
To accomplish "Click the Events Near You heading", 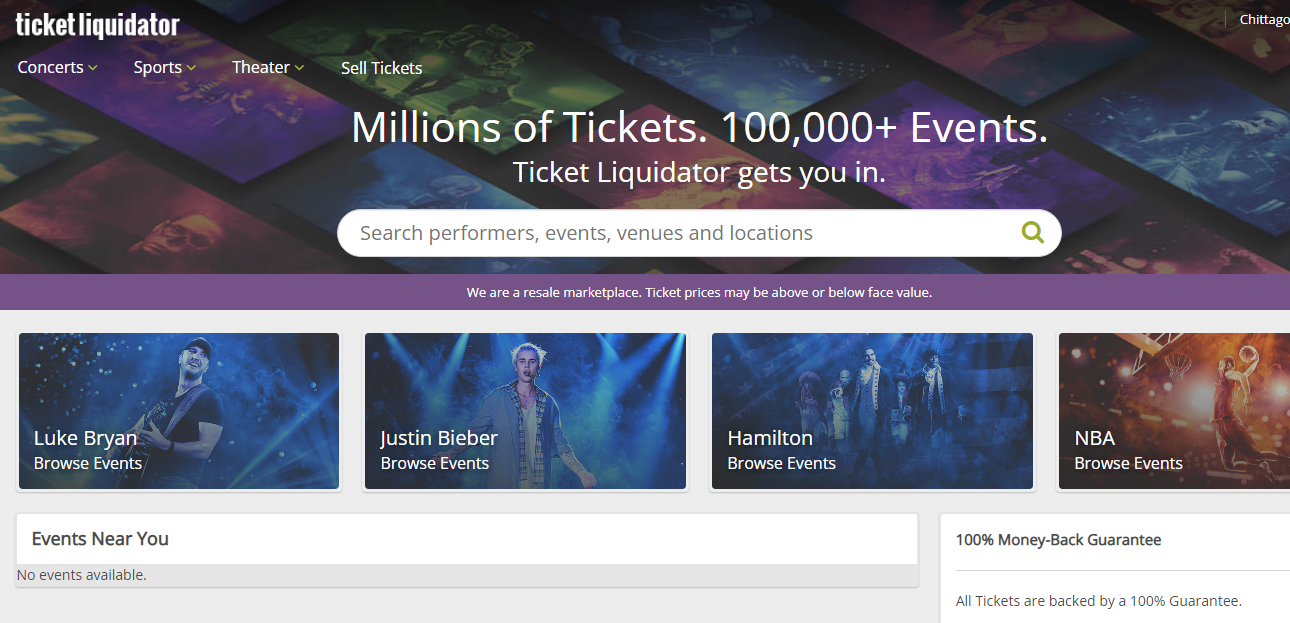I will tap(100, 538).
